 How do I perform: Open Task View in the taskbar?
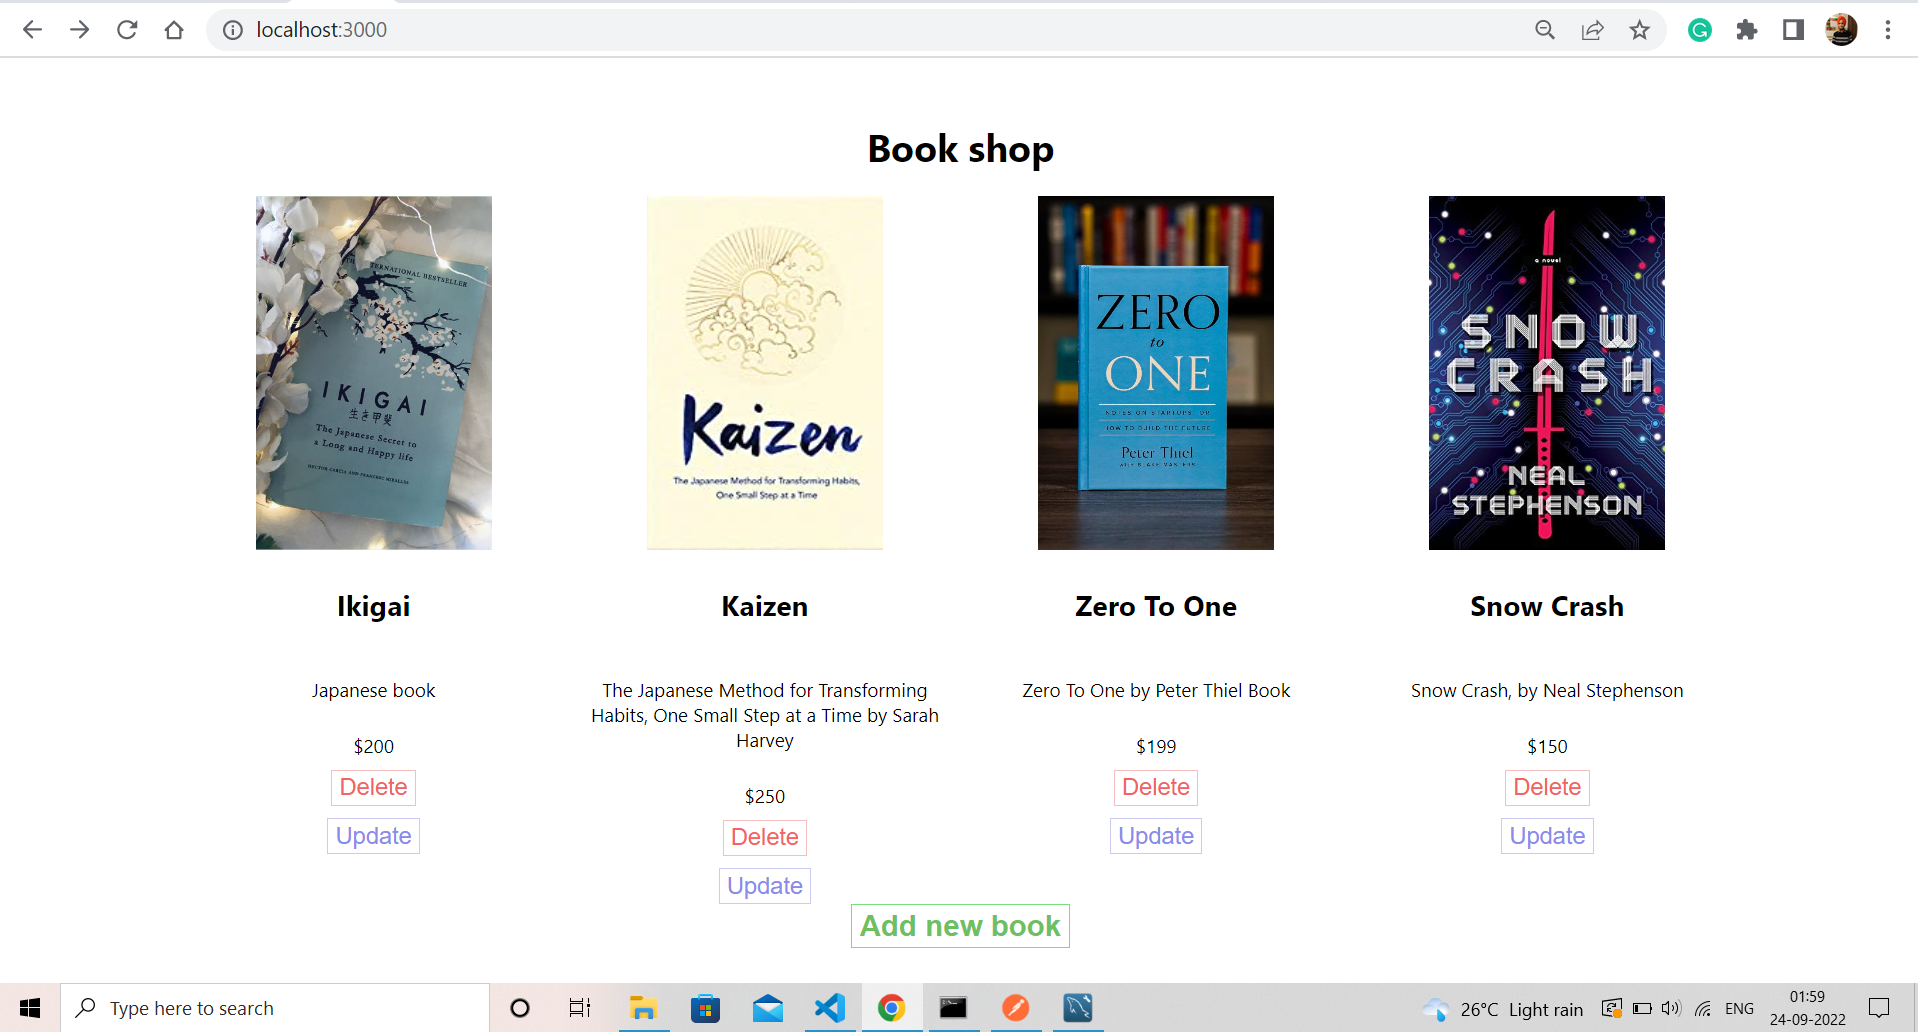point(580,1008)
